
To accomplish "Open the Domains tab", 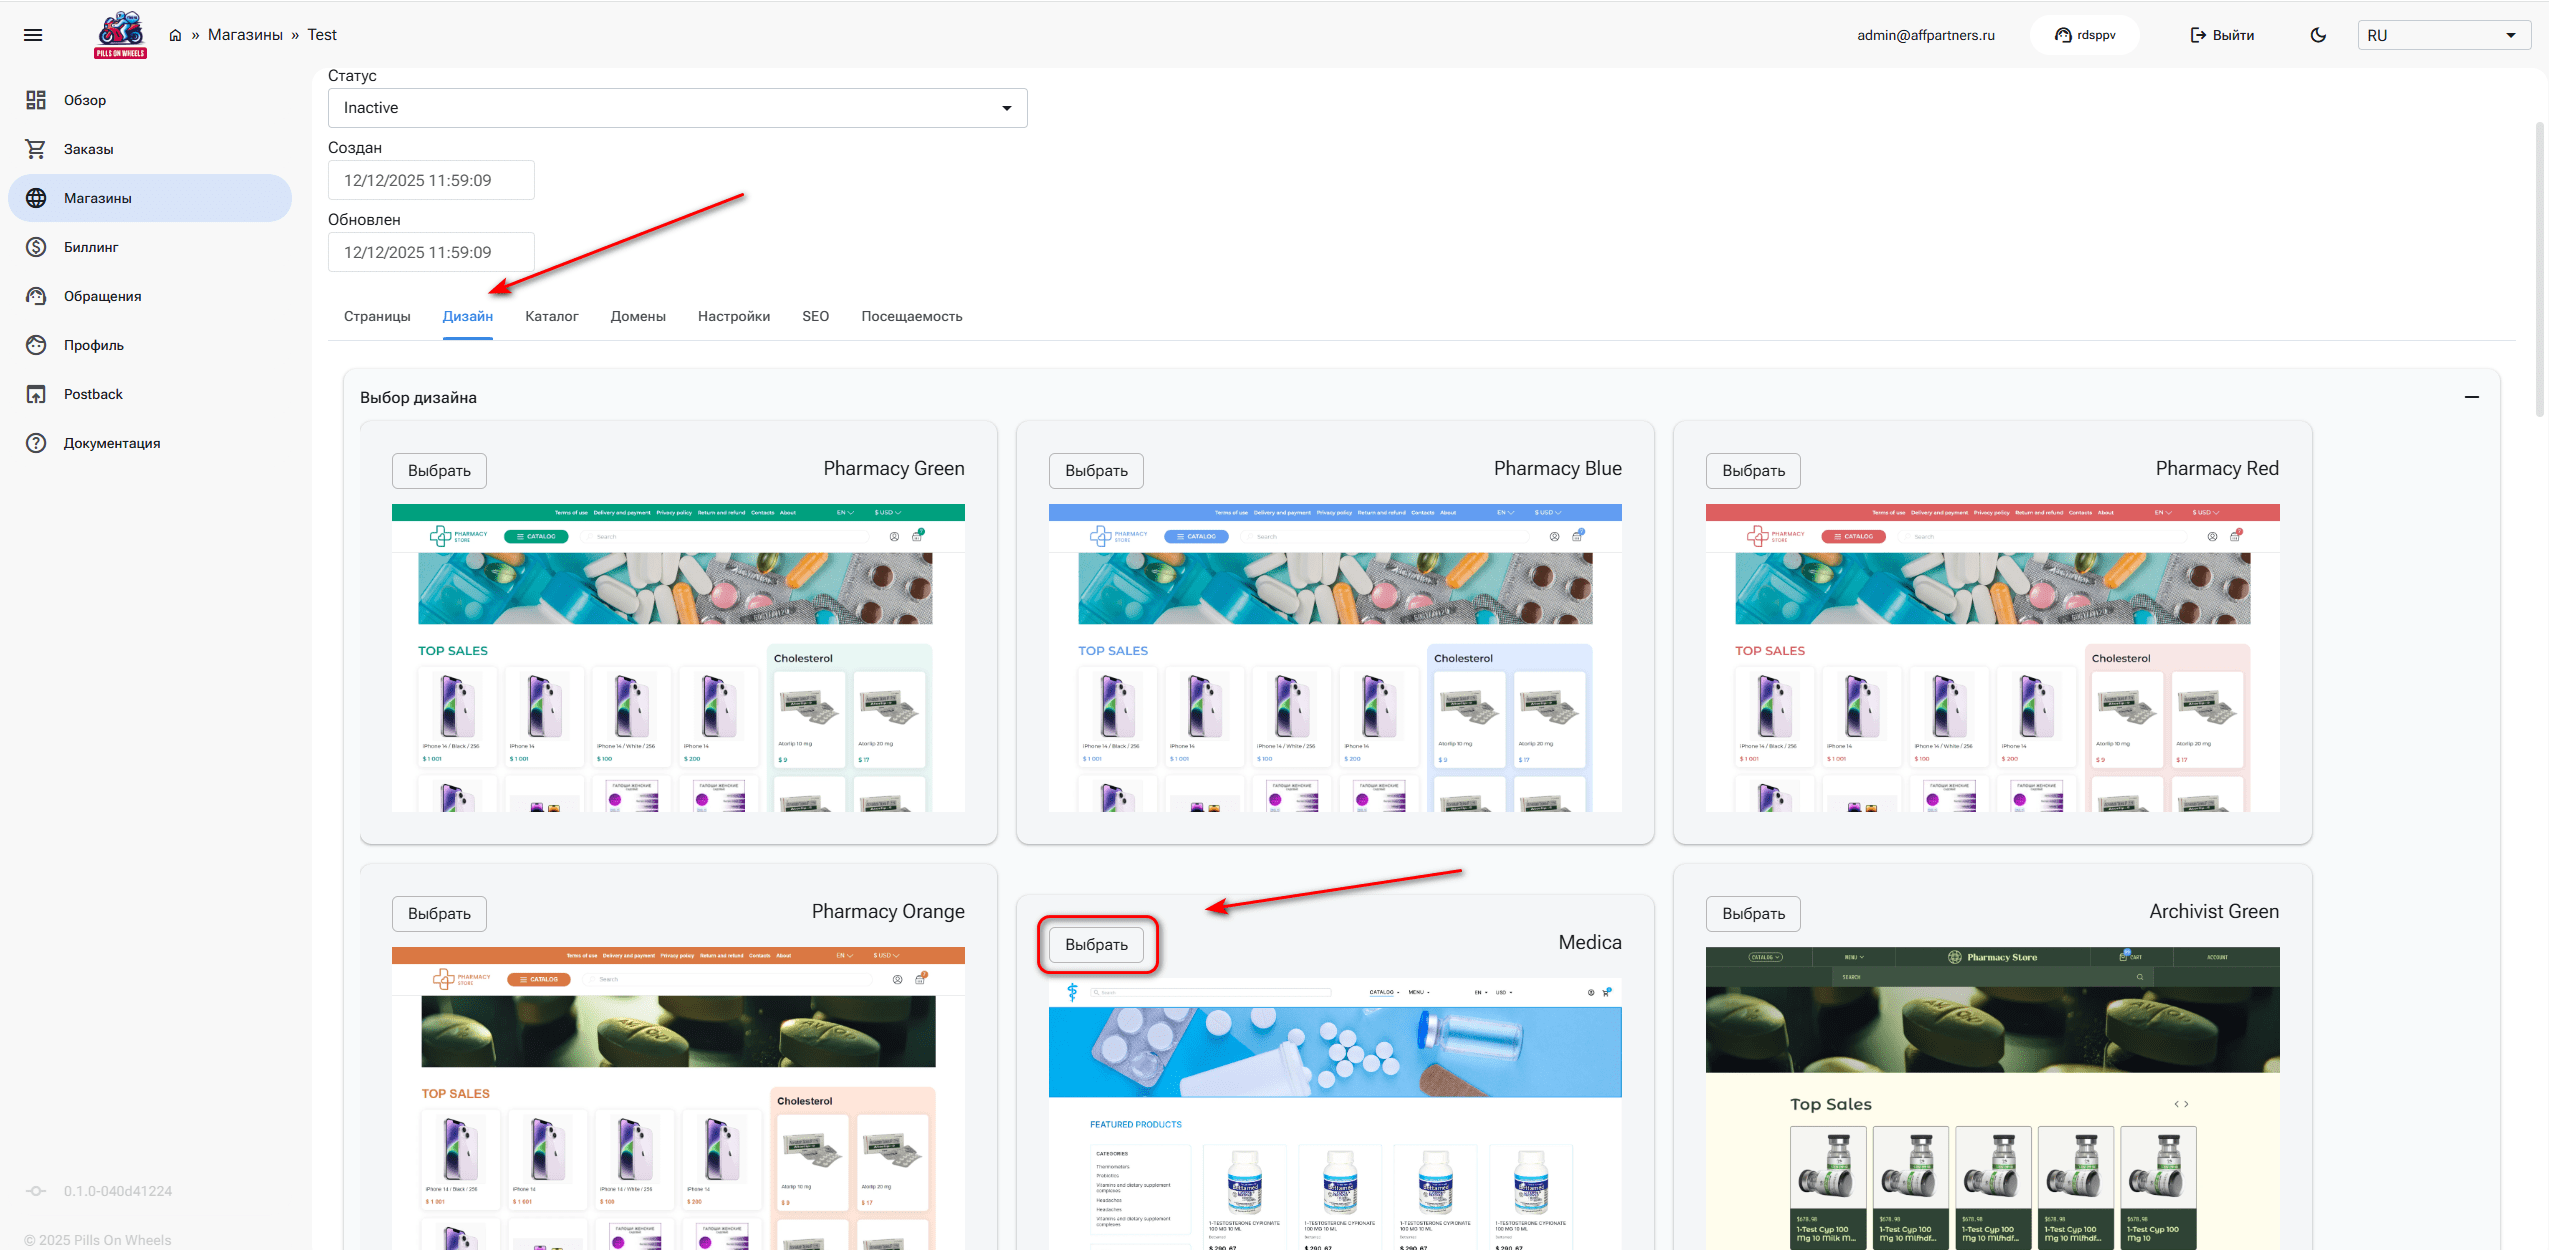I will 638,316.
